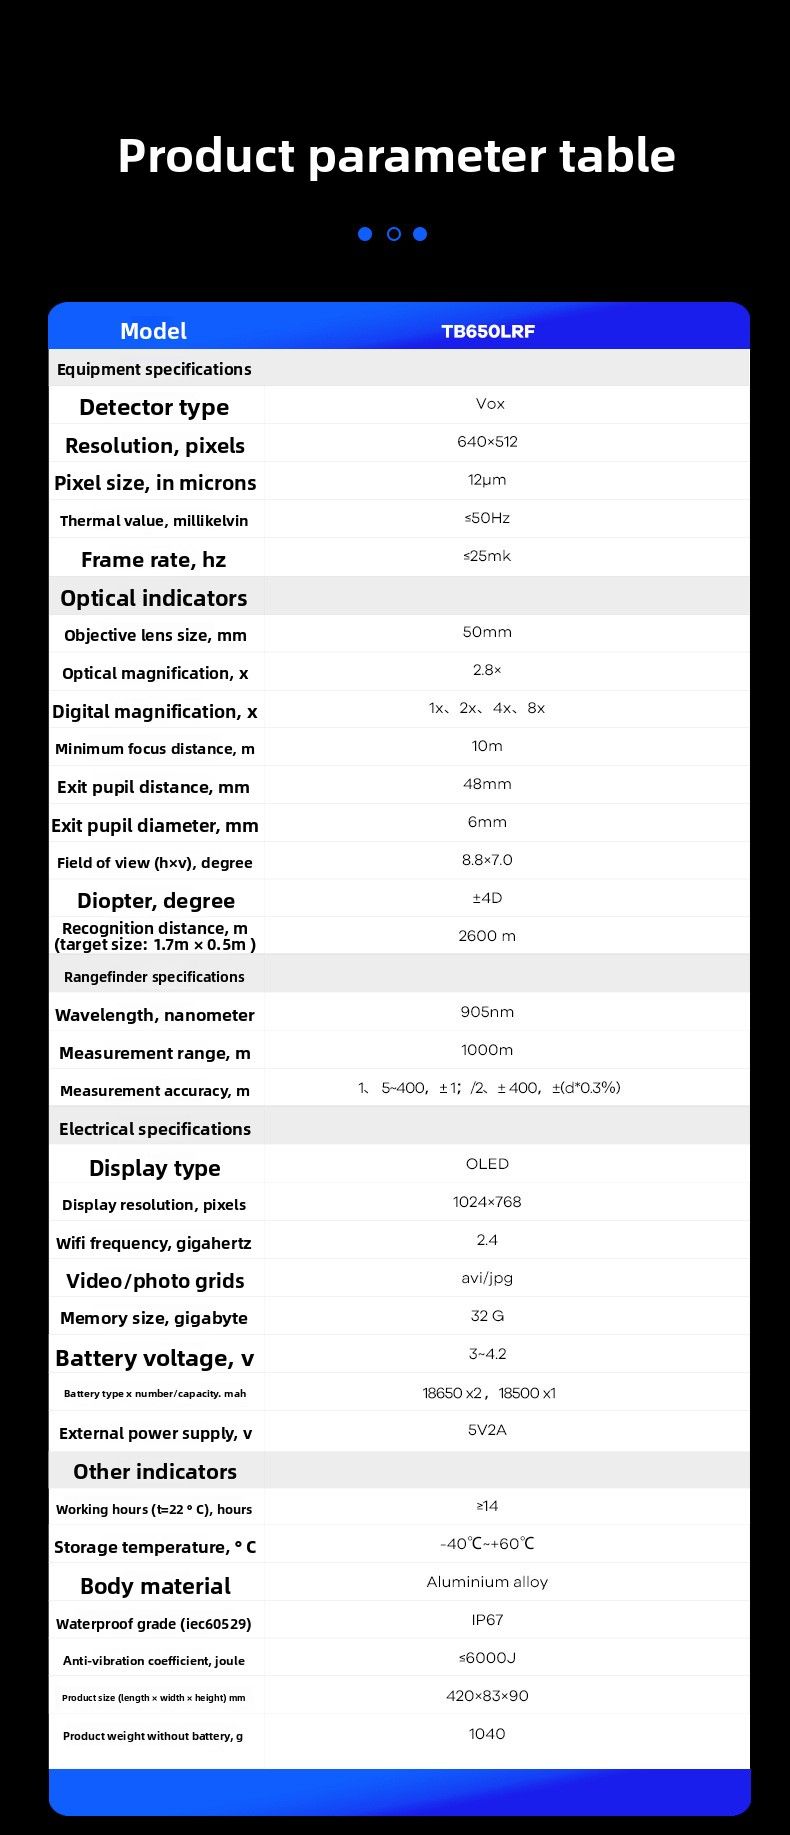Select the Detector type row label
The image size is (790, 1835).
pyautogui.click(x=154, y=407)
